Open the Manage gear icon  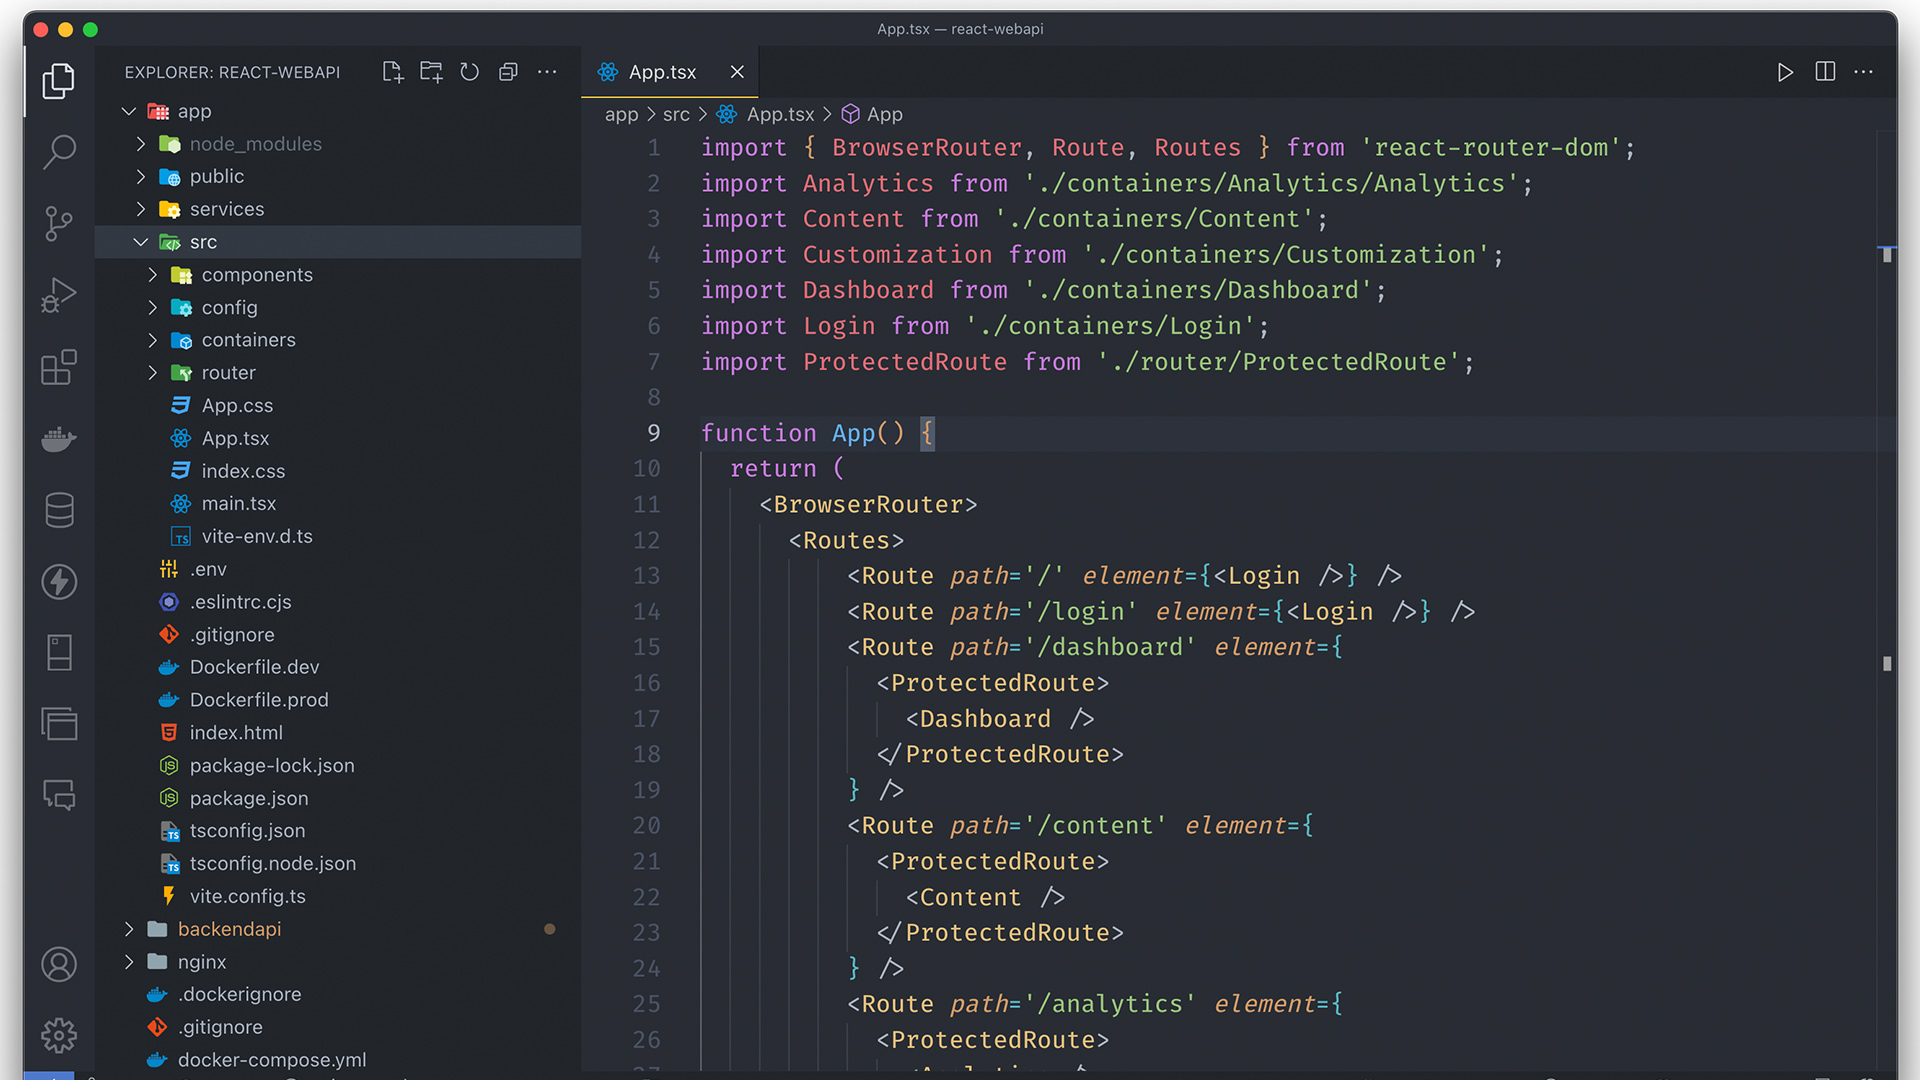click(59, 1036)
